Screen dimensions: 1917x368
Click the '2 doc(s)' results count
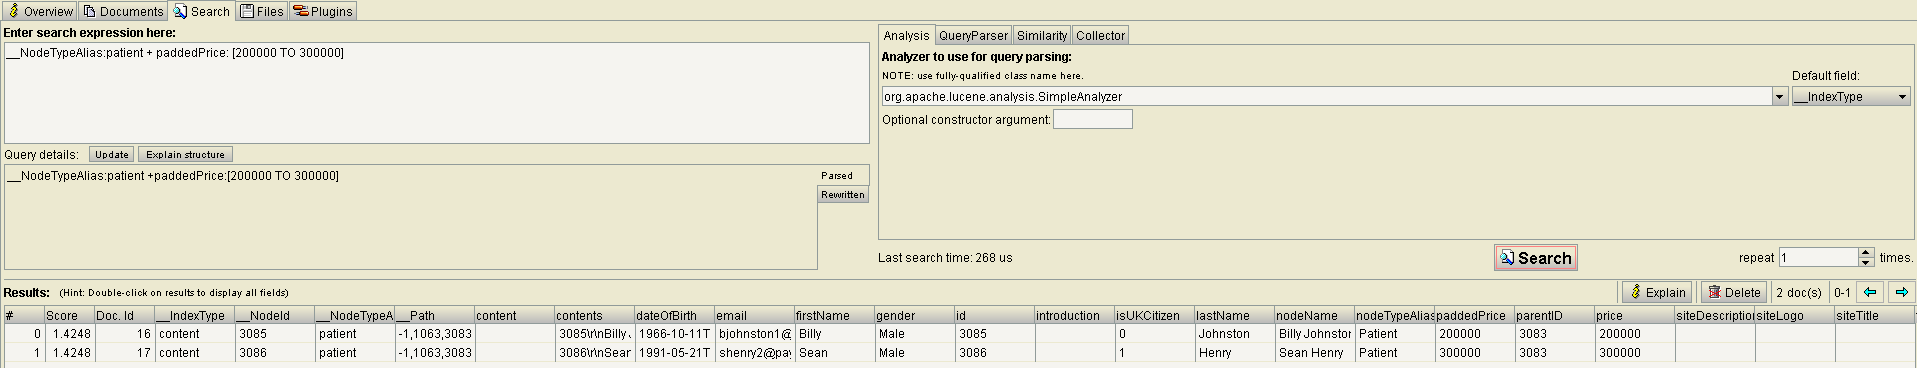1798,293
